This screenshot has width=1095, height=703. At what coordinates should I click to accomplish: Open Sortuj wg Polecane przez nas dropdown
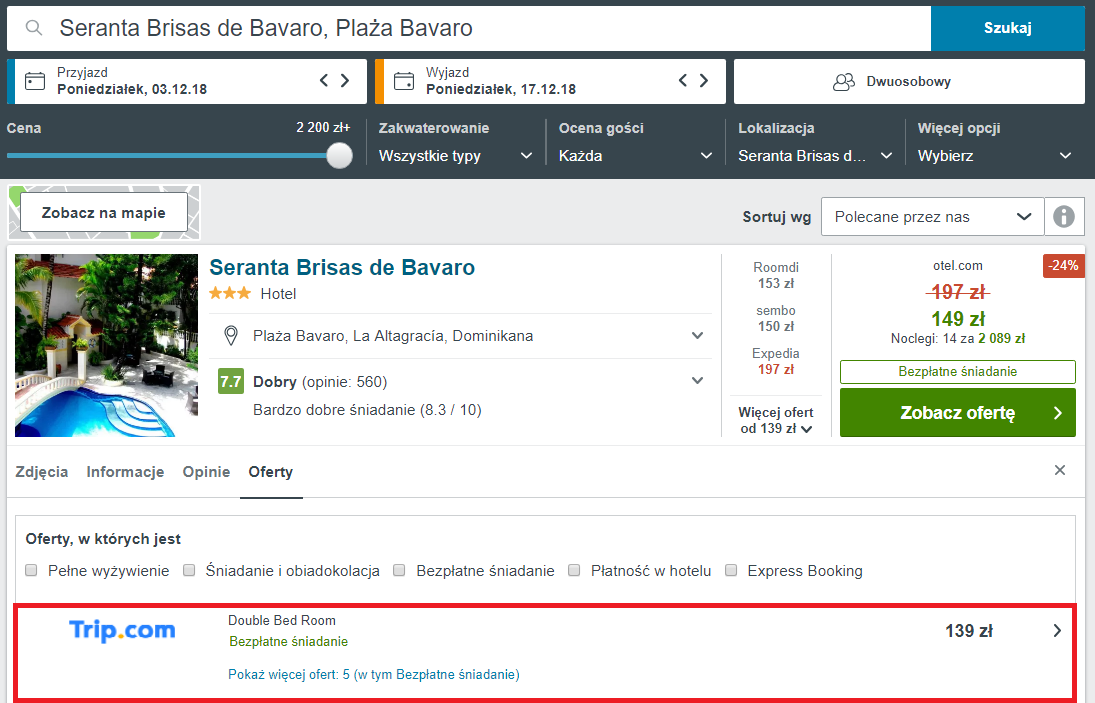(932, 216)
